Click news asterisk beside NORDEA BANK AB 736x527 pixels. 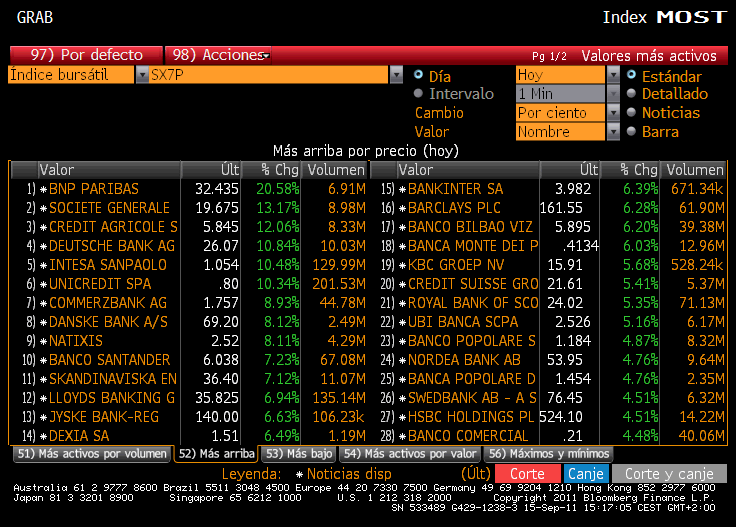point(402,360)
